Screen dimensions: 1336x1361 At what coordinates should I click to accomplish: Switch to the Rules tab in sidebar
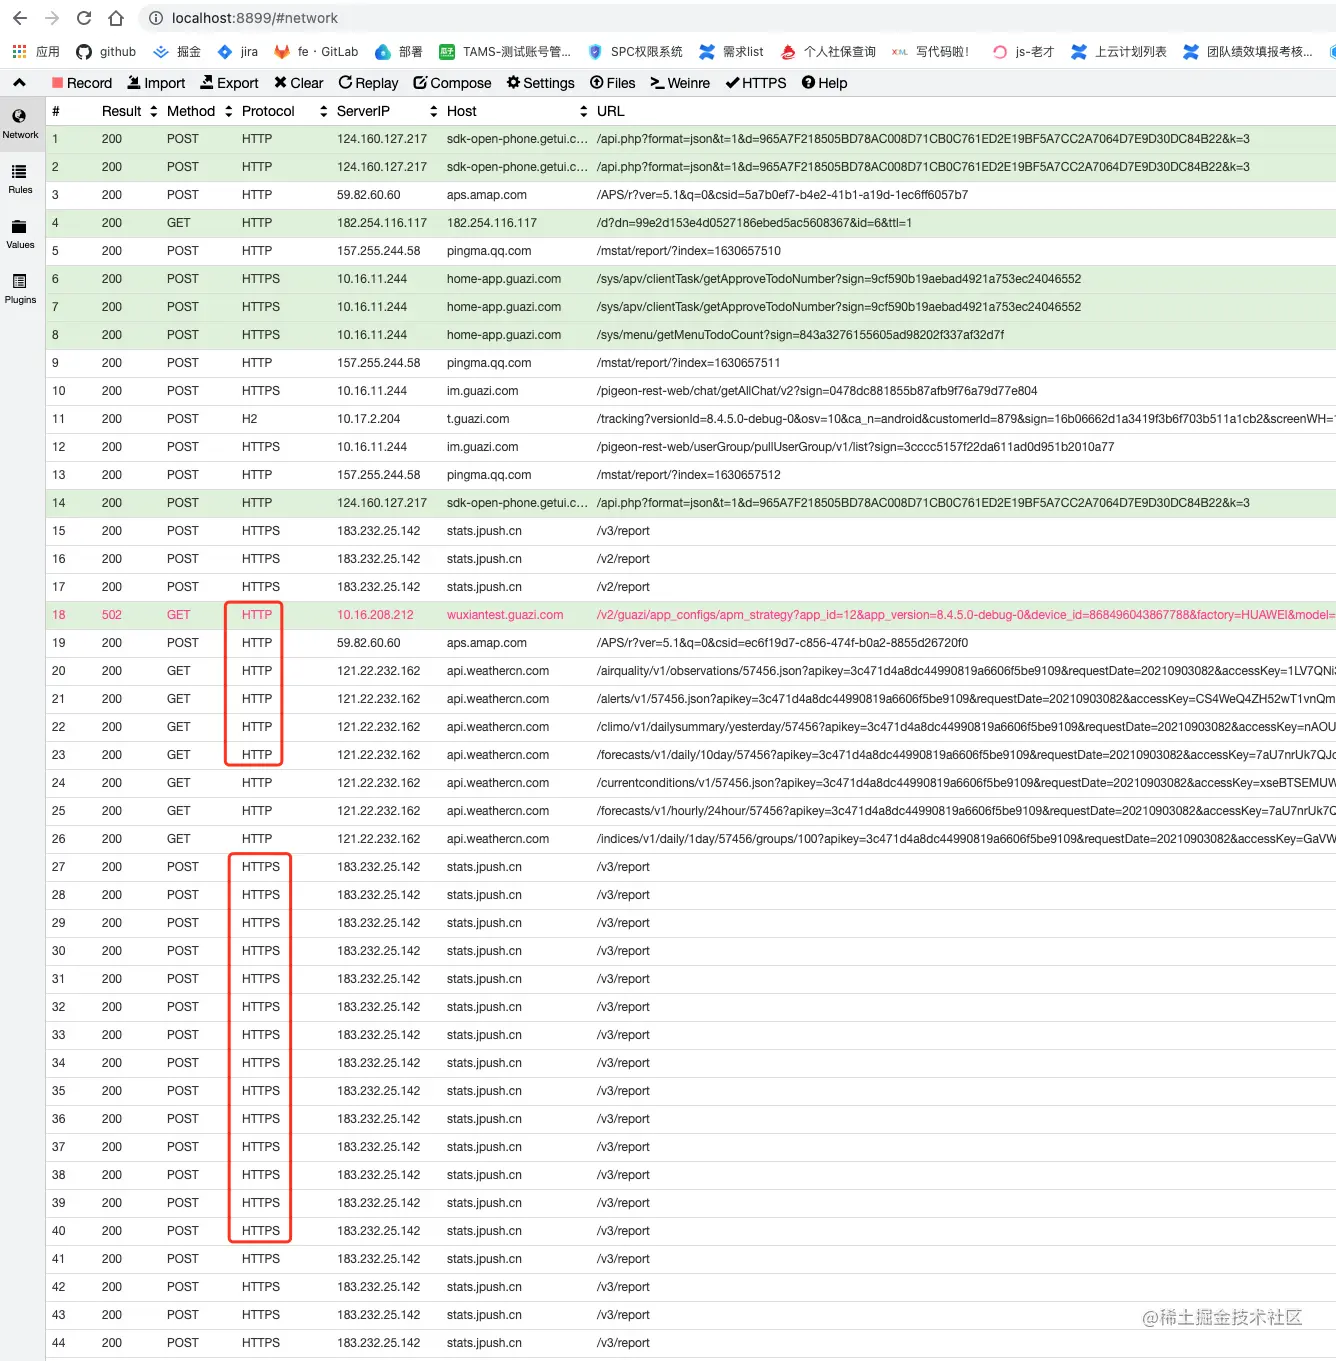tap(20, 179)
